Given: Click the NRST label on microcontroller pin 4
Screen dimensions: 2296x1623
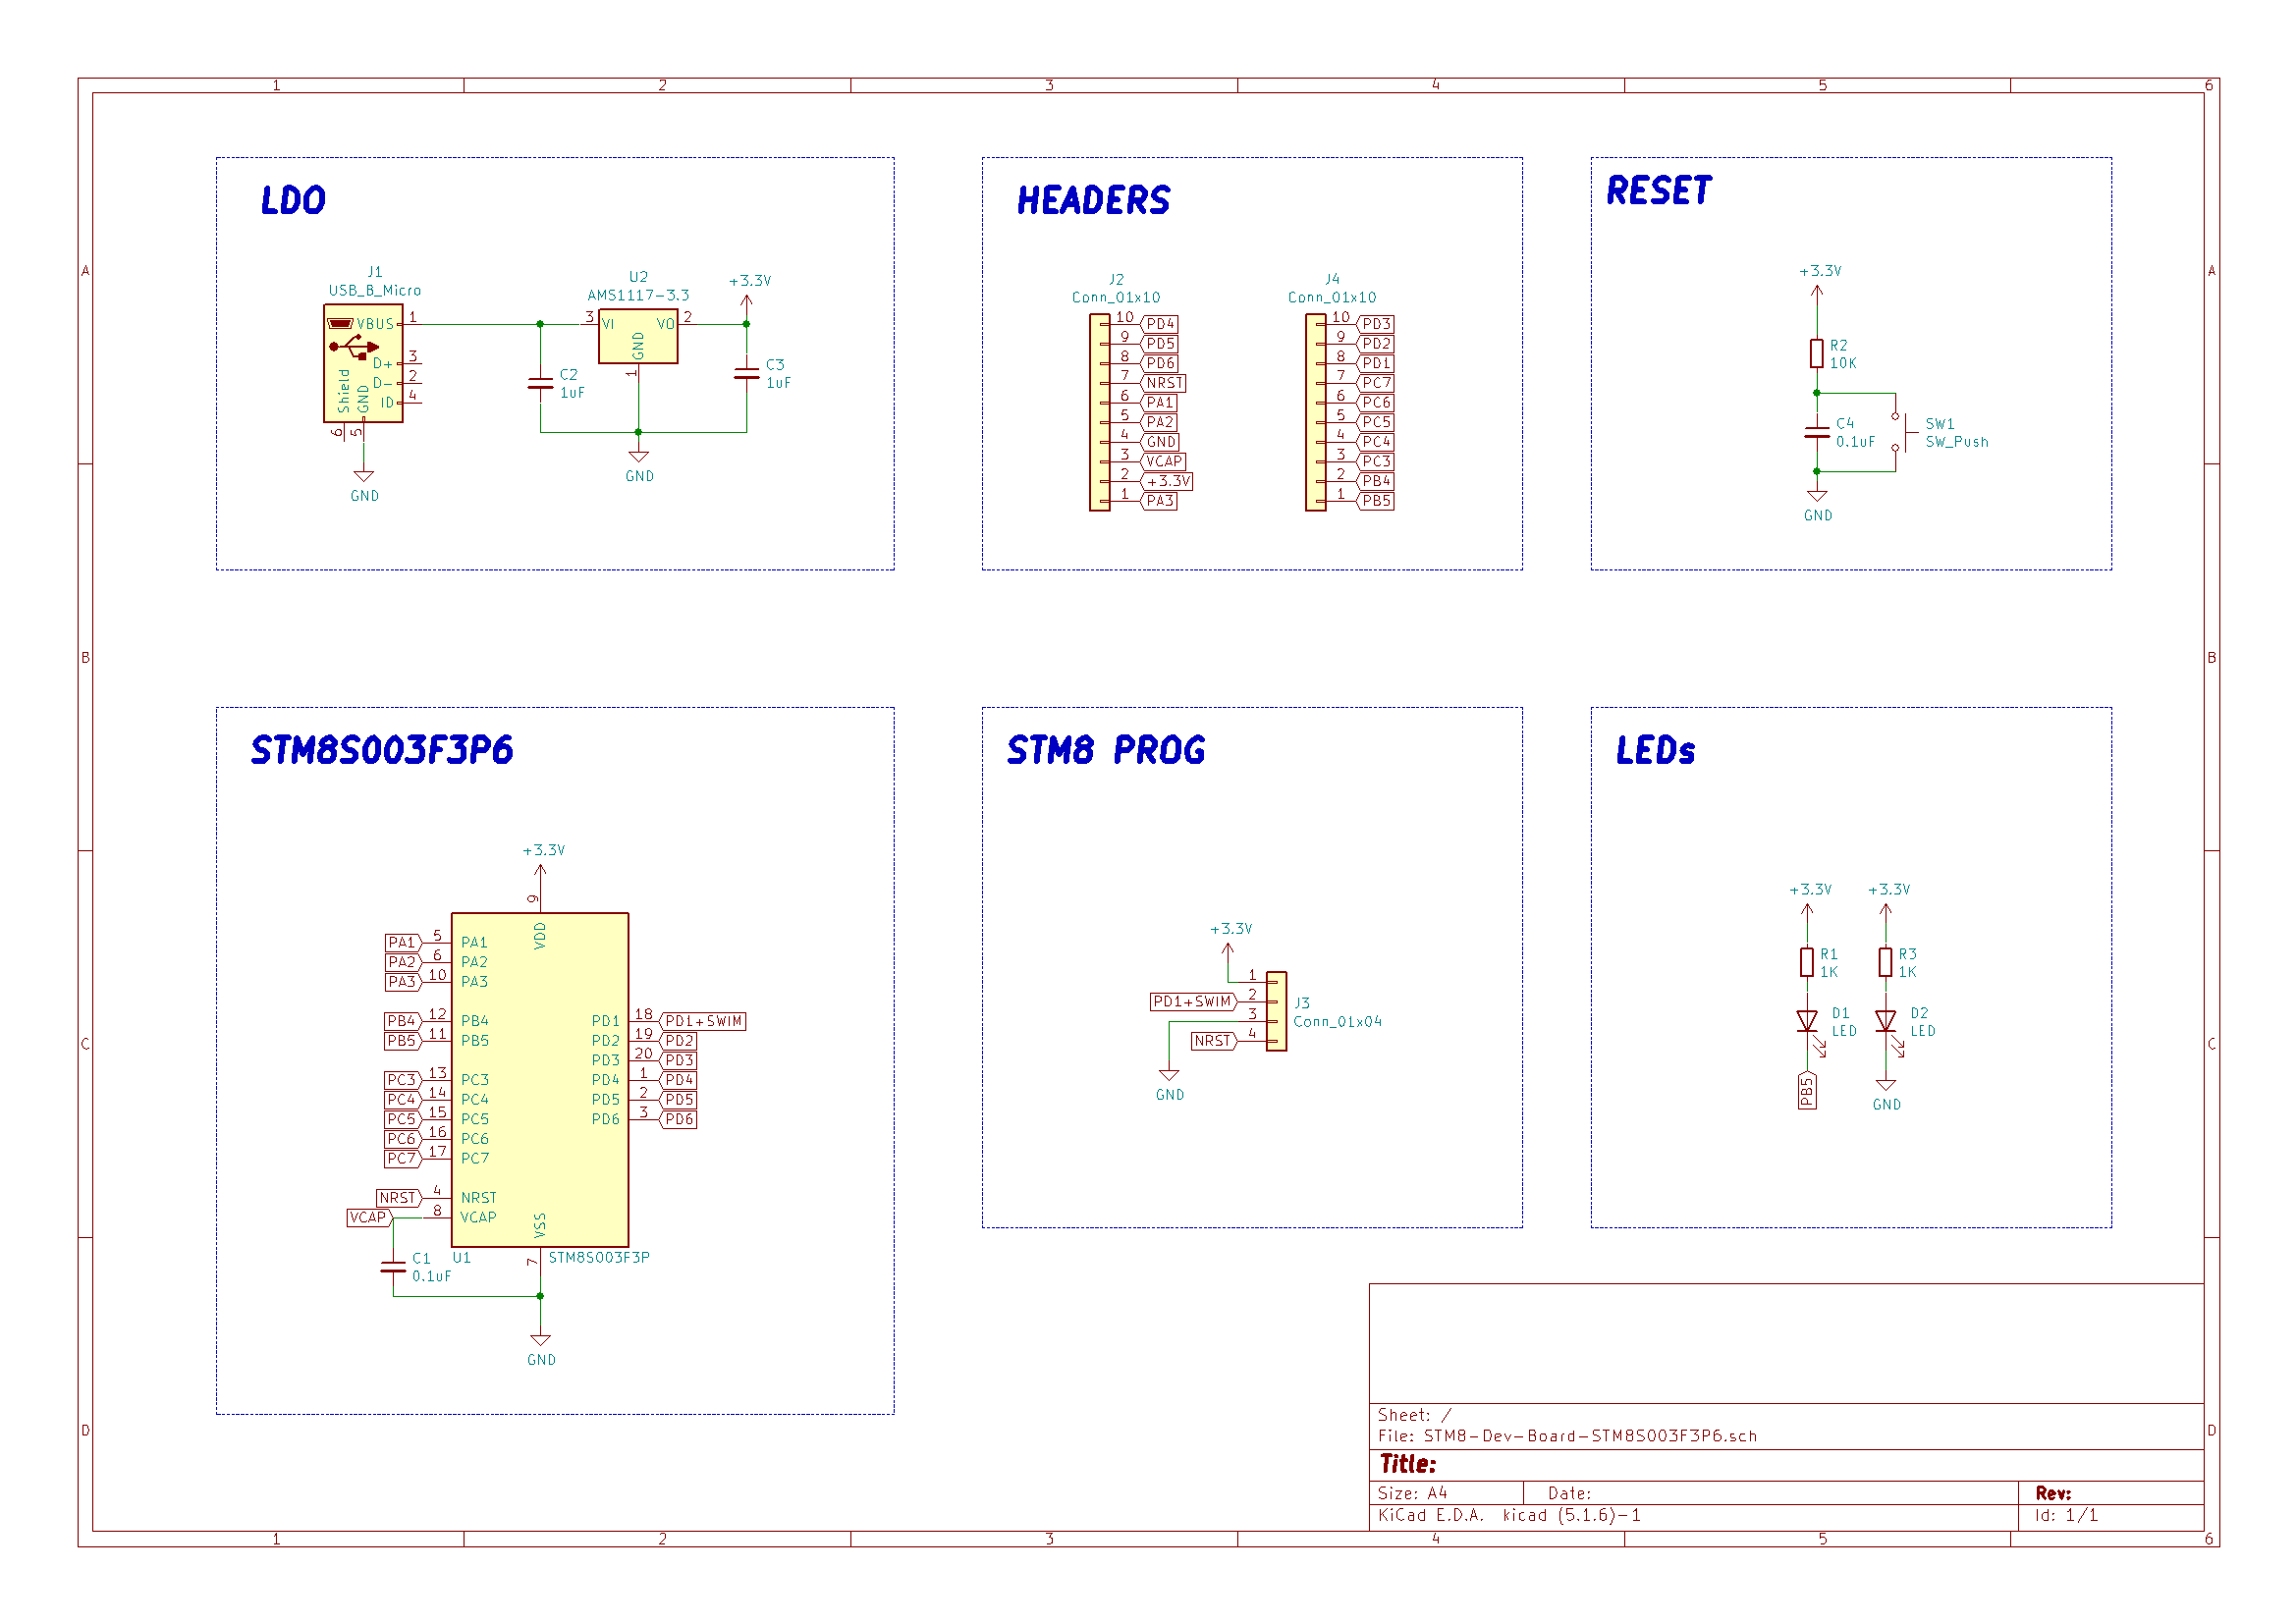Looking at the screenshot, I should (399, 1198).
